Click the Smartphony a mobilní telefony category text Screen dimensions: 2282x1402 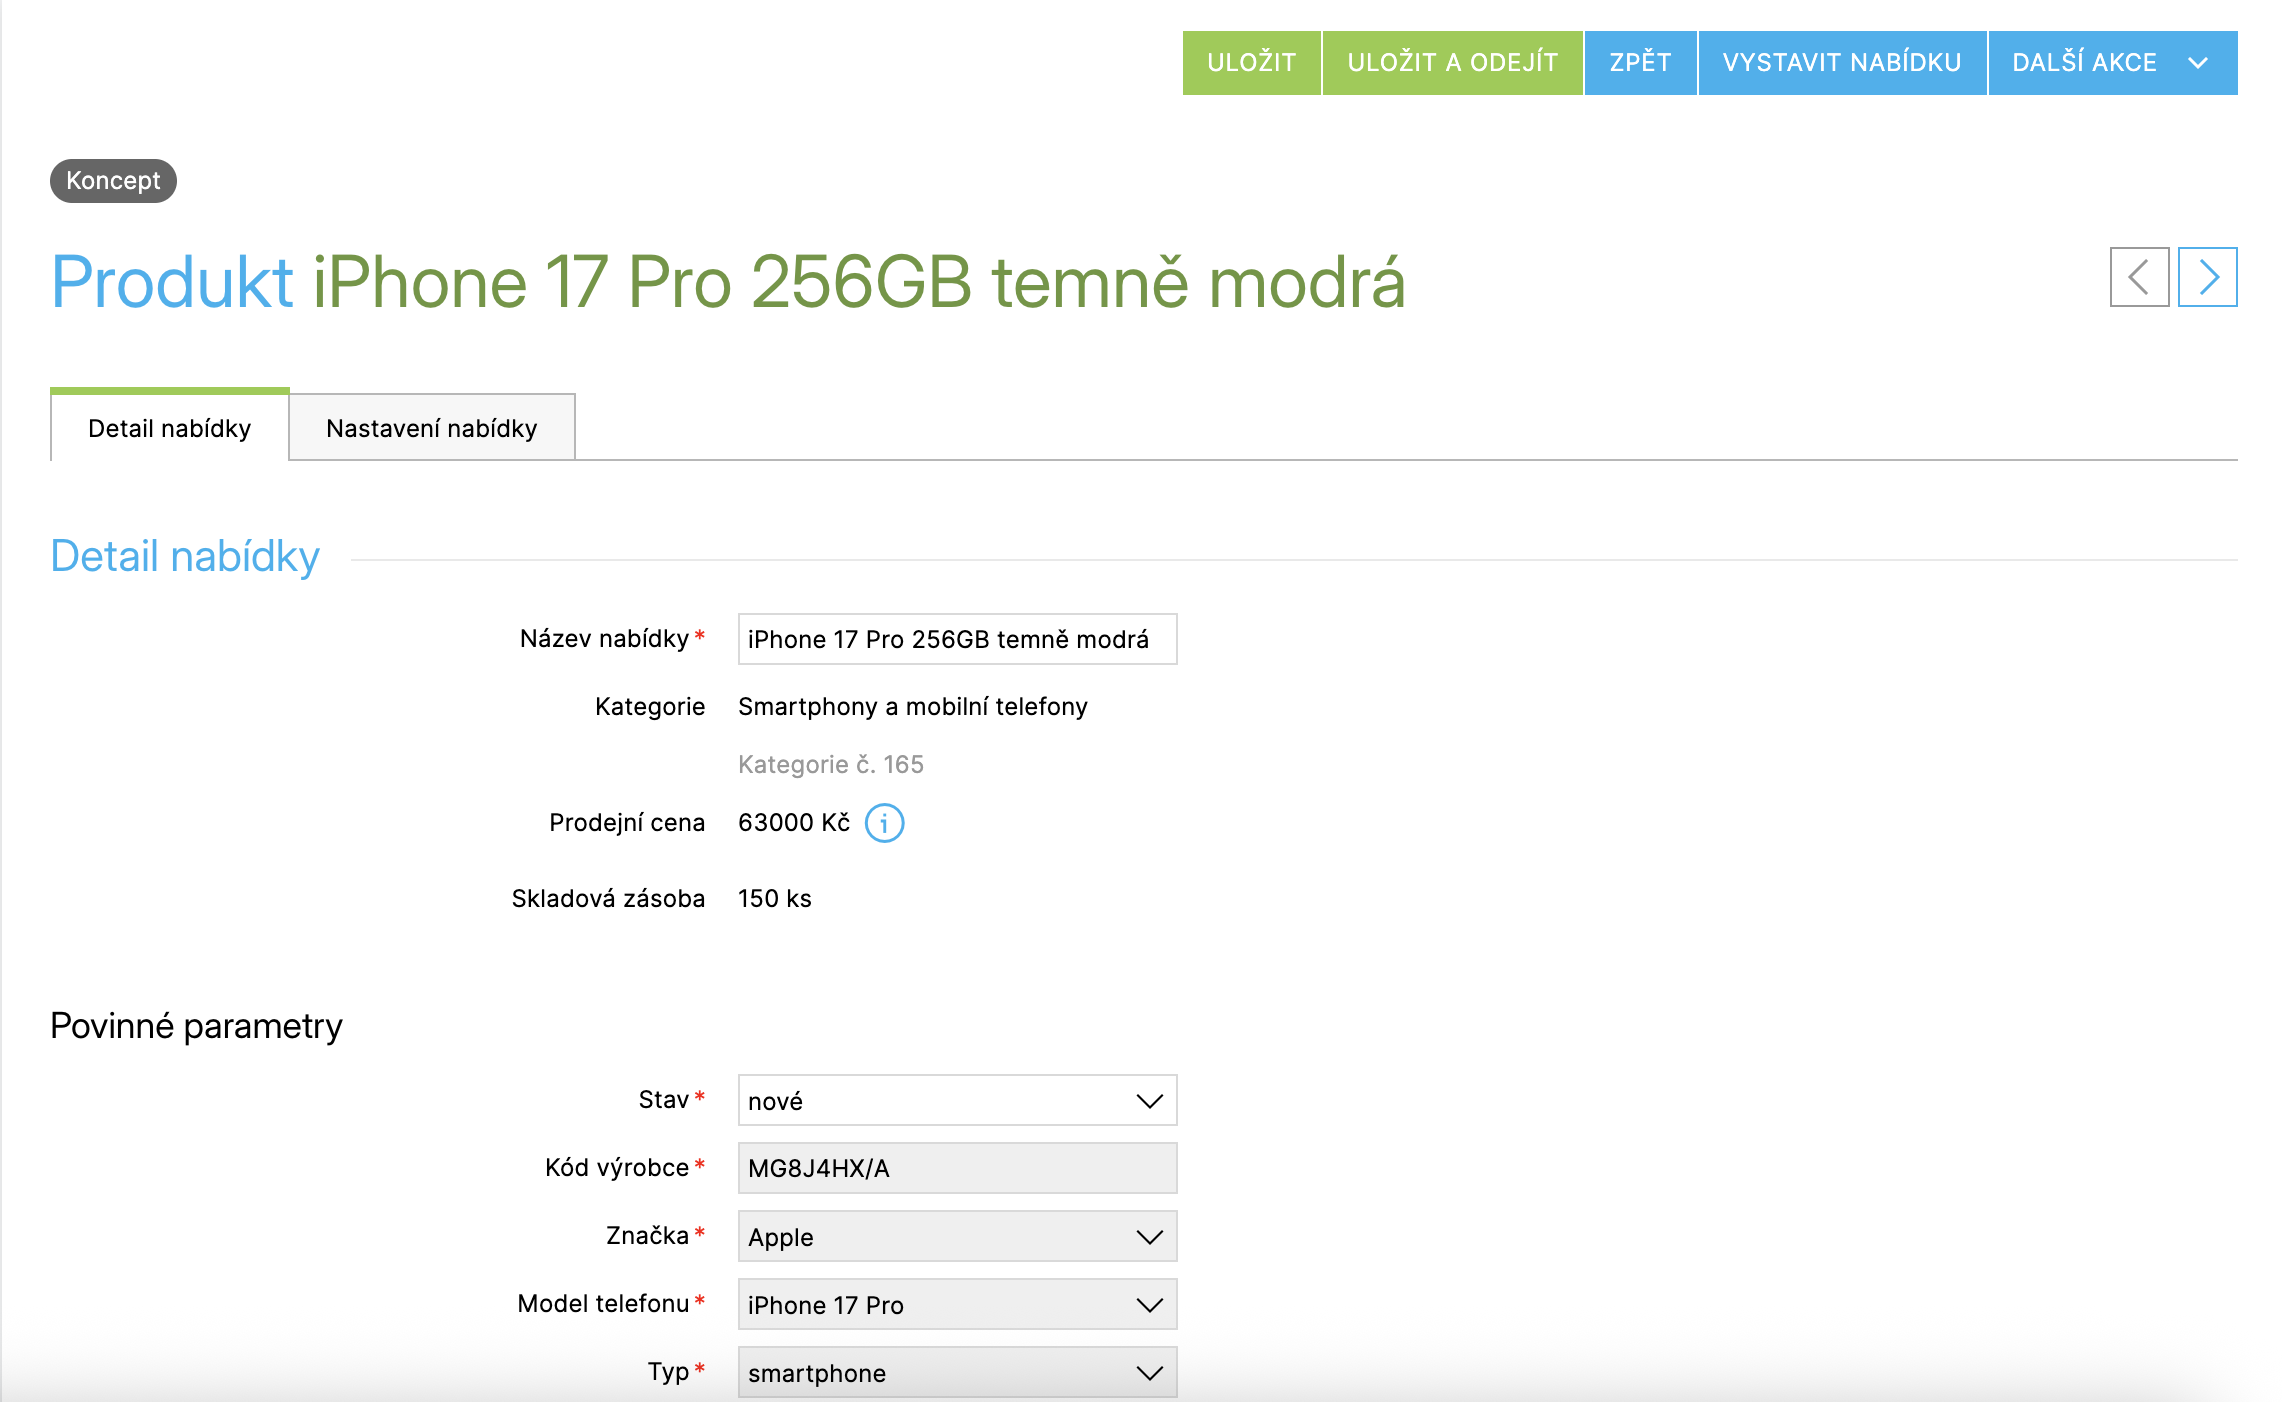[912, 707]
